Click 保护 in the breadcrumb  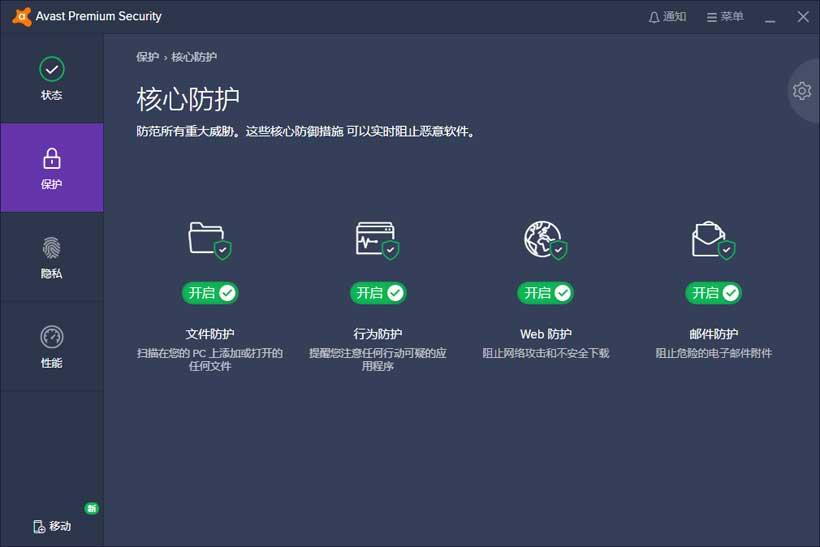coord(147,57)
